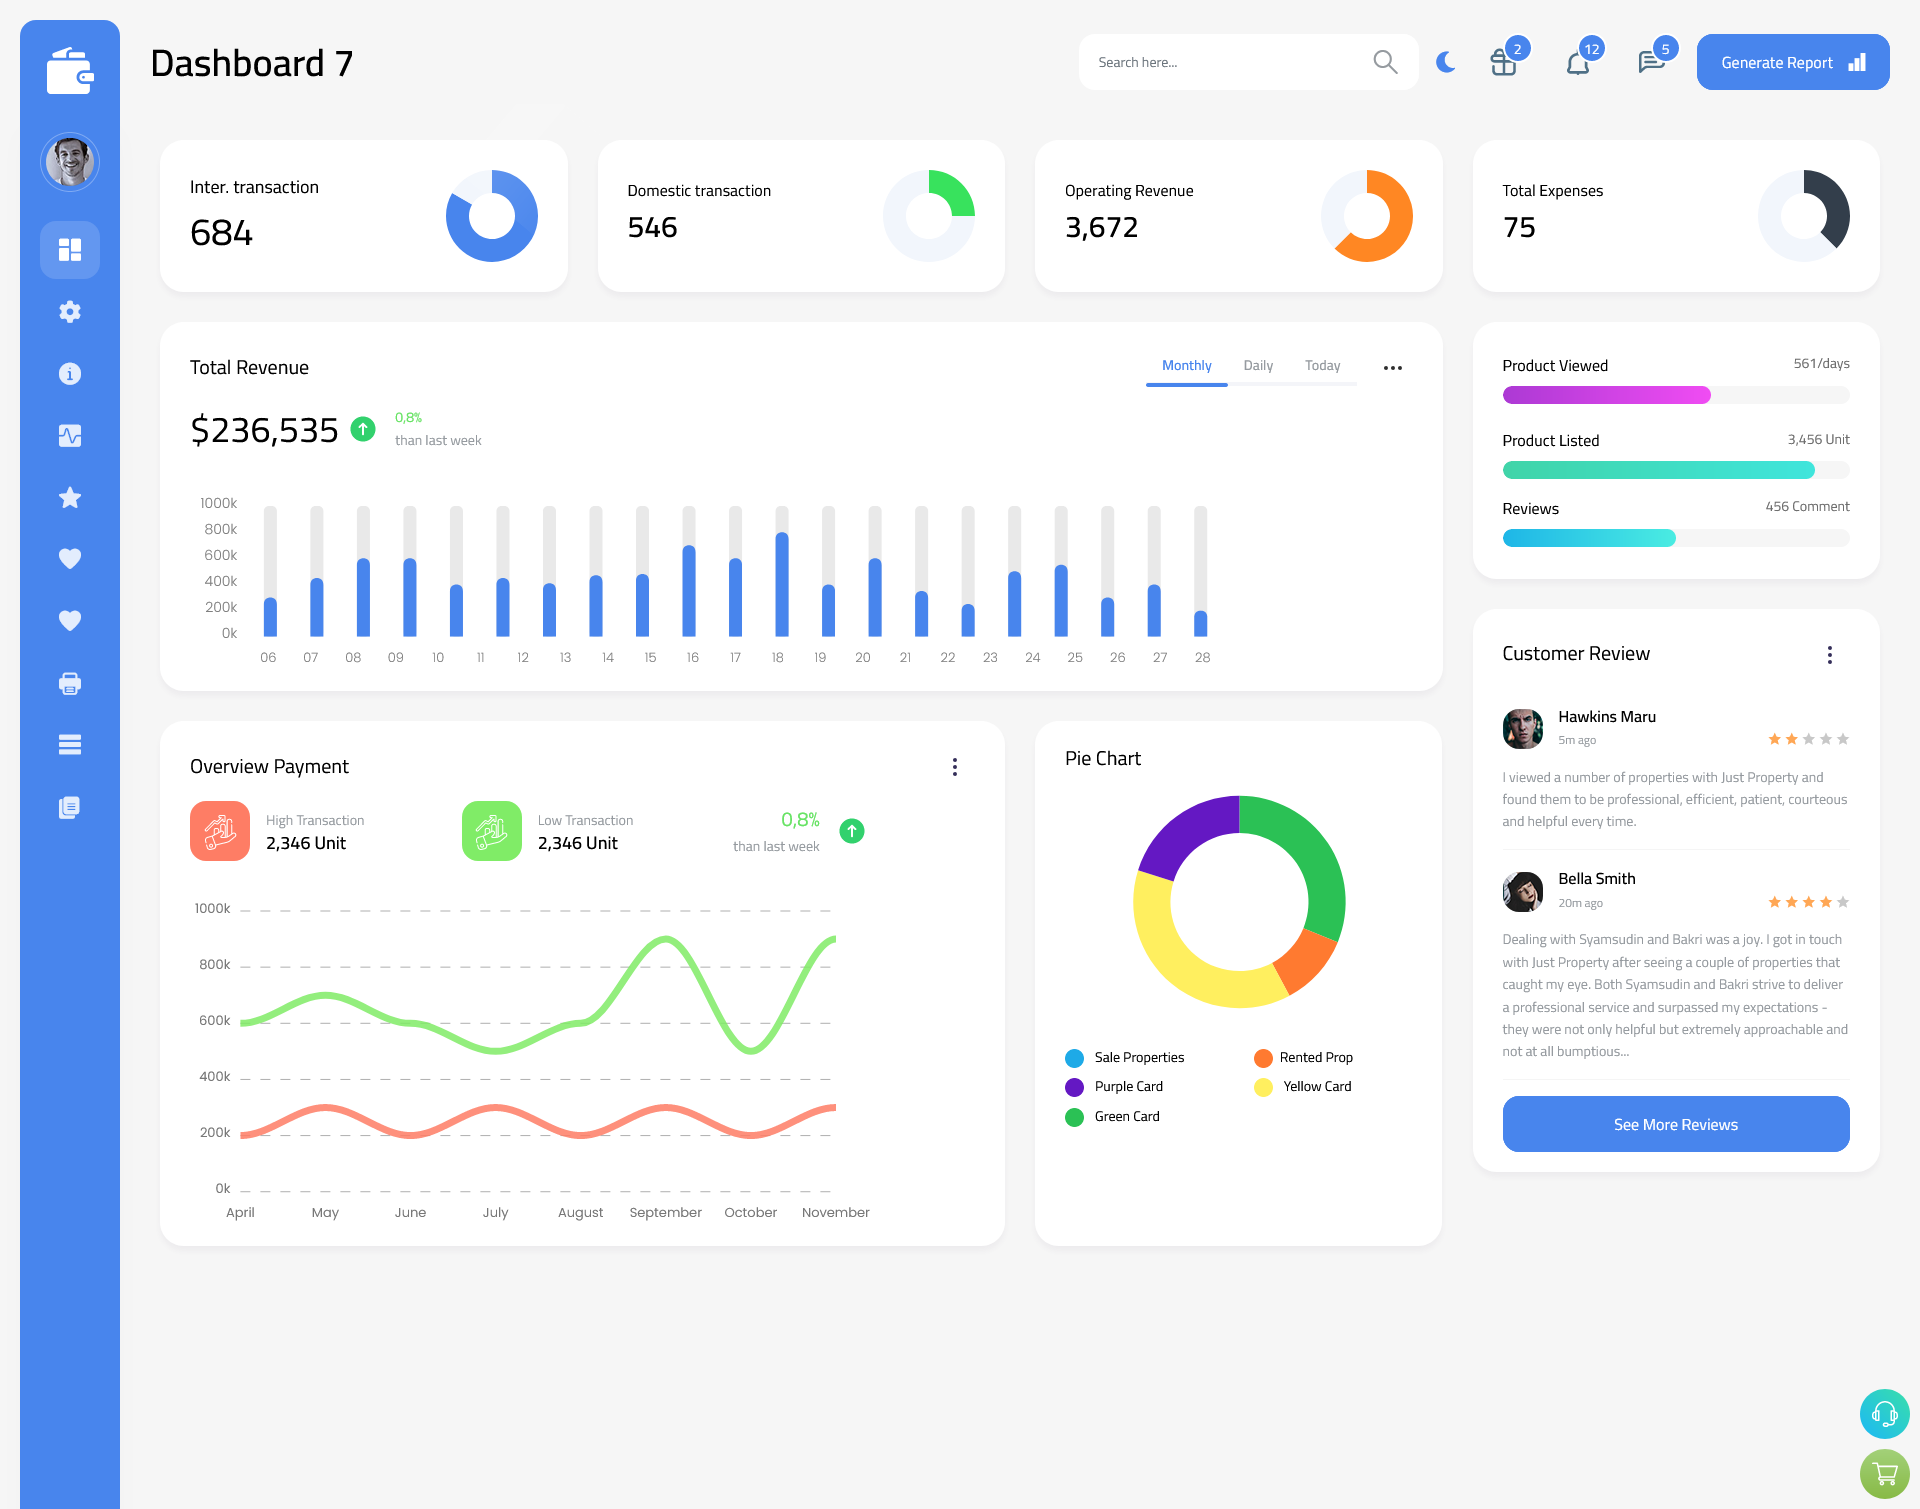Open the list/menu sidebar icon

point(69,745)
